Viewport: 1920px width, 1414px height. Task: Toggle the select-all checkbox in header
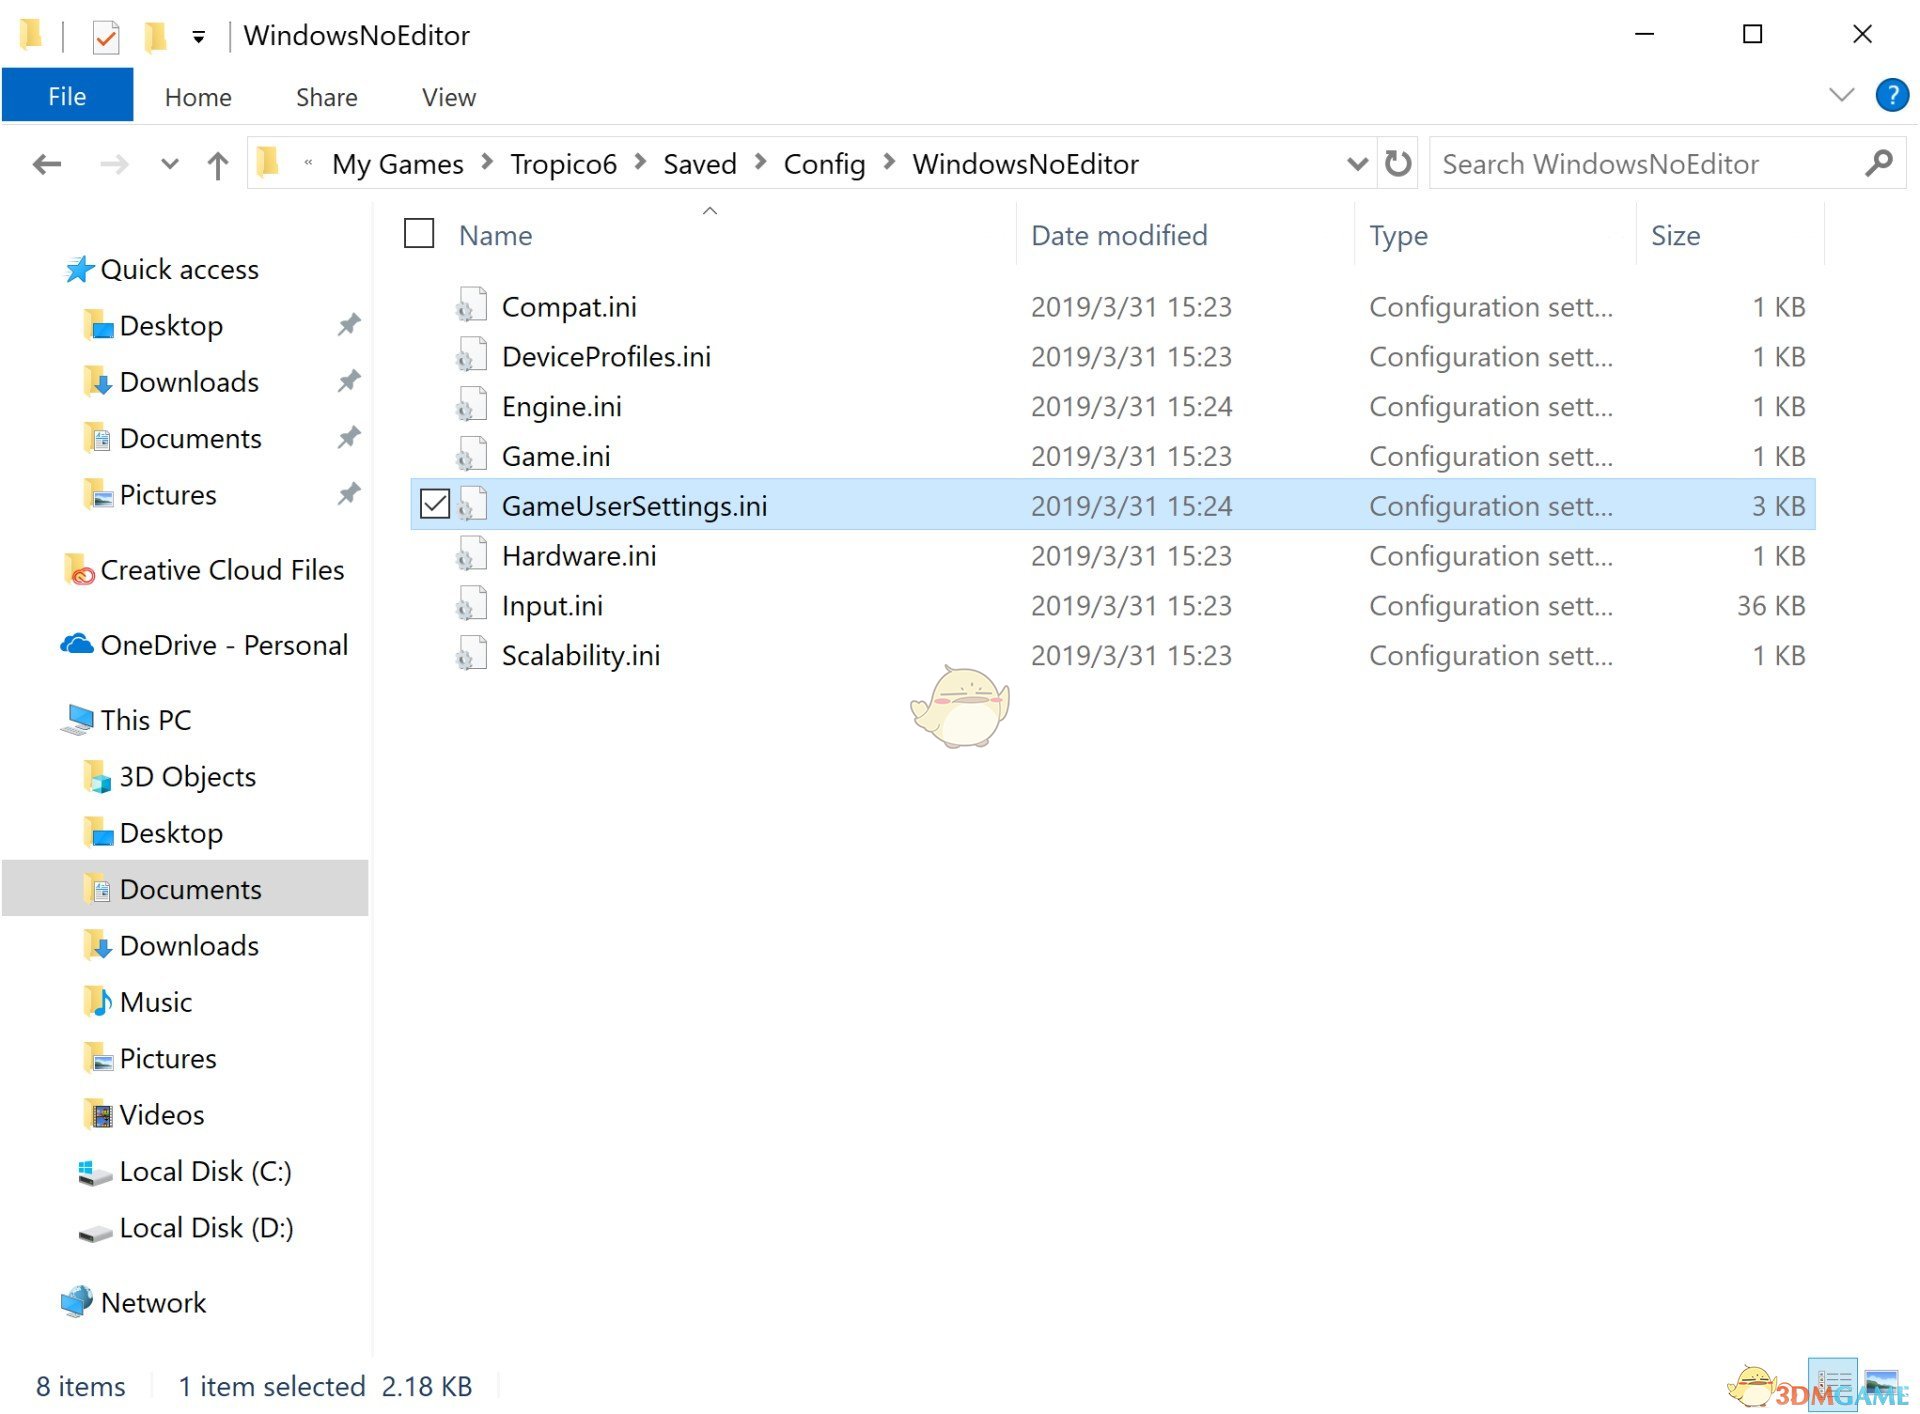click(419, 234)
